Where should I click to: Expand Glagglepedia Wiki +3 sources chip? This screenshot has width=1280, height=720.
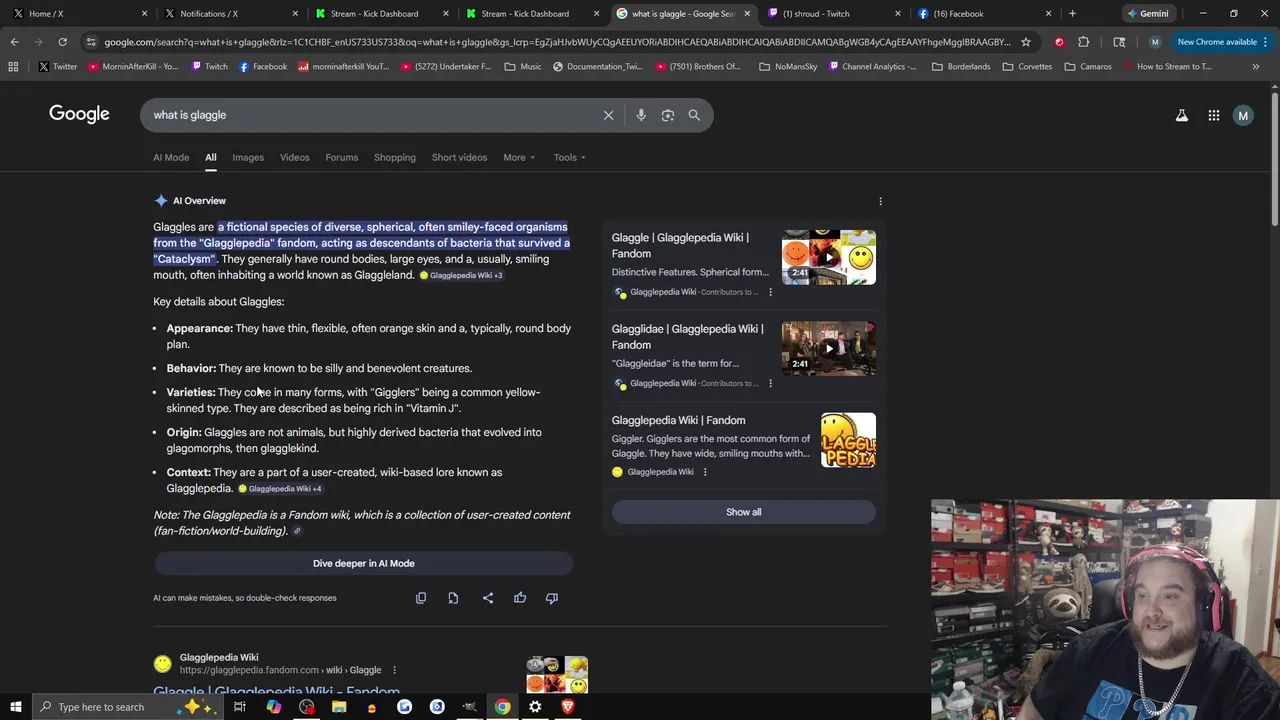(x=461, y=275)
